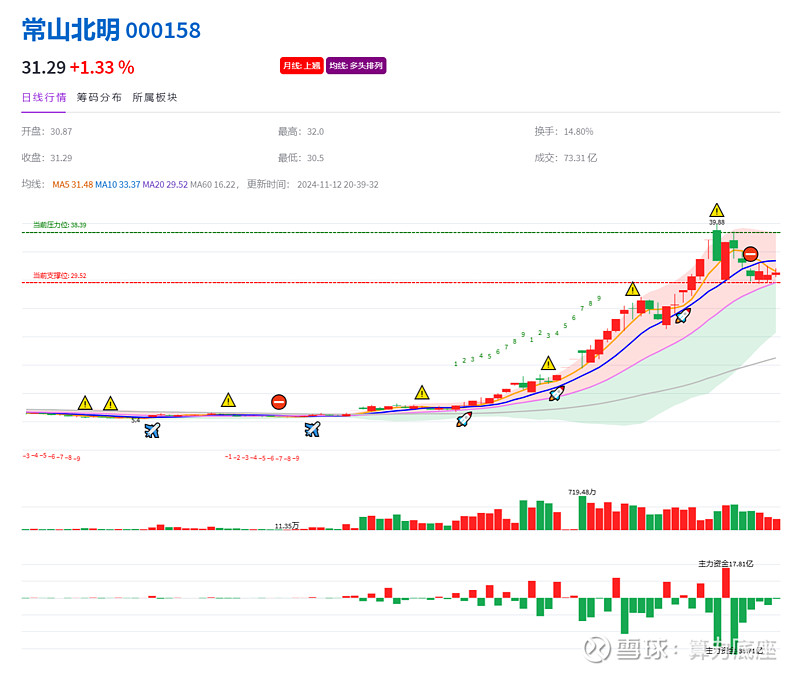The image size is (800, 674).
Task: Click the tallest red main-capital bar under 17.81亿
Action: [x=726, y=583]
